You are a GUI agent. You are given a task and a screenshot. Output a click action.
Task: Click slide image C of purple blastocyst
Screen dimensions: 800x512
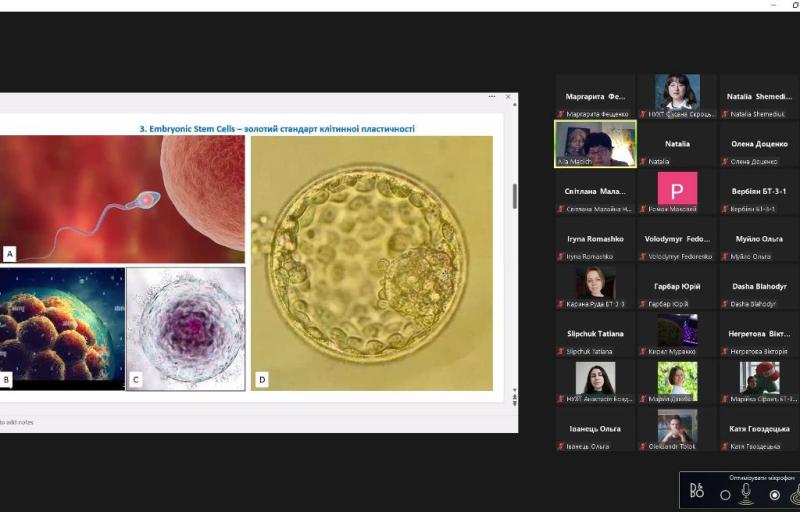186,329
